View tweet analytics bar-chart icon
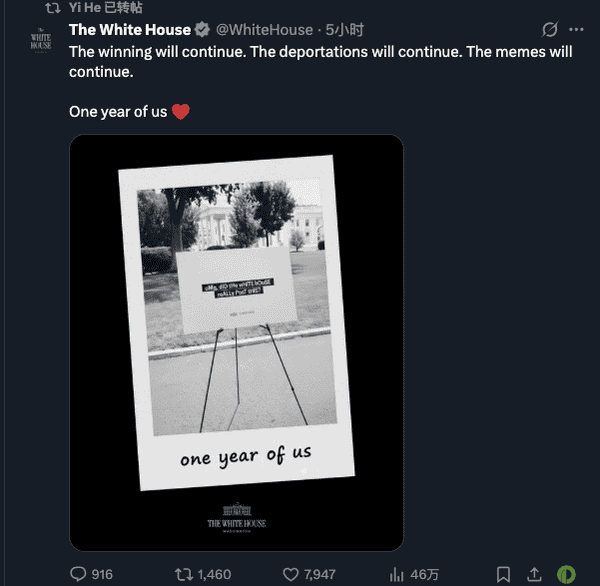This screenshot has width=600, height=586. tap(396, 574)
